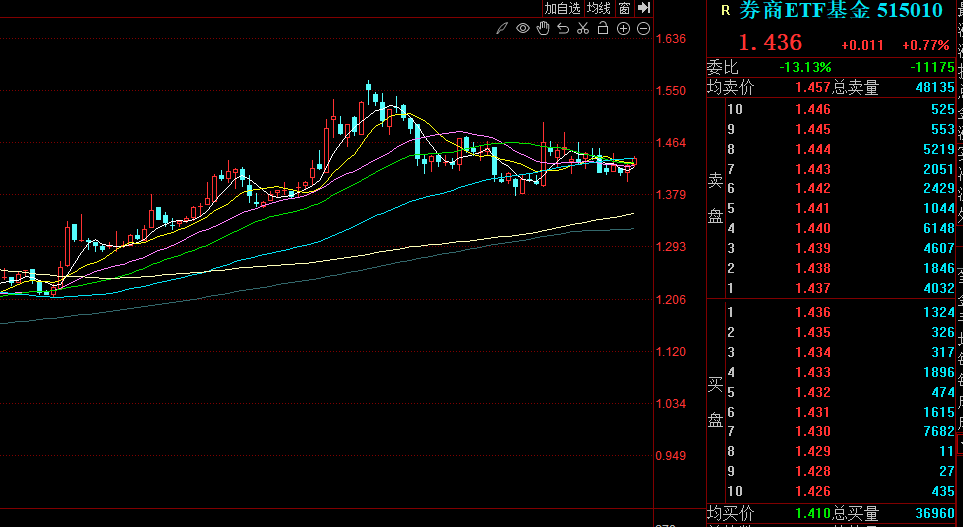Image resolution: width=963 pixels, height=527 pixels.
Task: Click the undo arrow icon
Action: [x=563, y=28]
